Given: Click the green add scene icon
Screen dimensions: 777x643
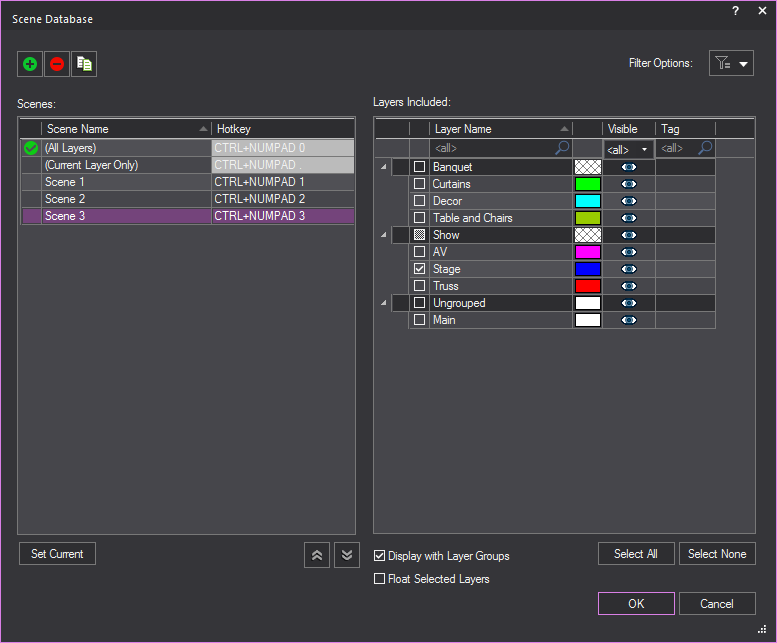Looking at the screenshot, I should click(x=30, y=64).
